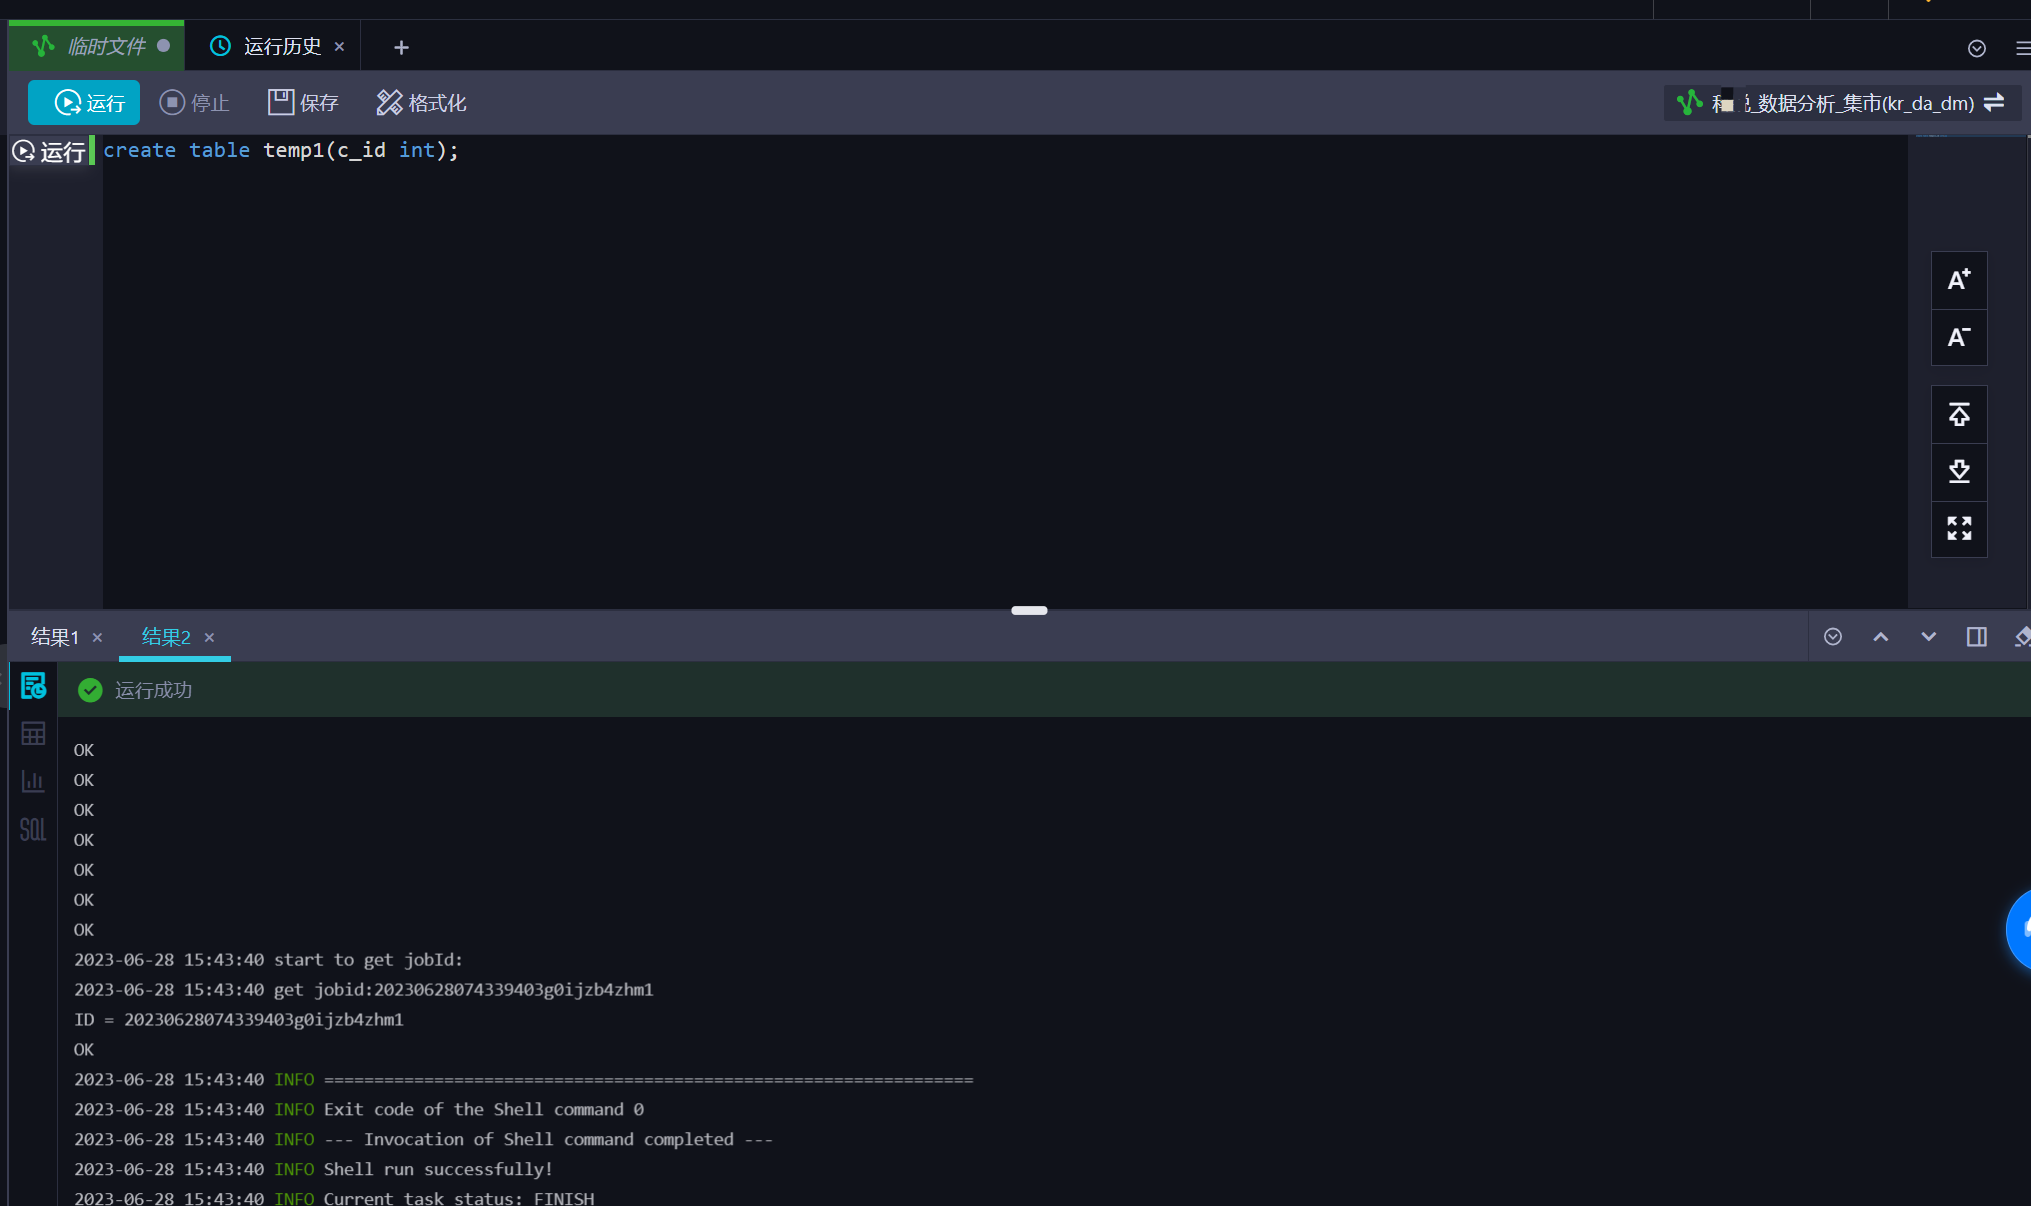The height and width of the screenshot is (1206, 2031).
Task: Click the decrease font size A- icon
Action: pos(1958,338)
